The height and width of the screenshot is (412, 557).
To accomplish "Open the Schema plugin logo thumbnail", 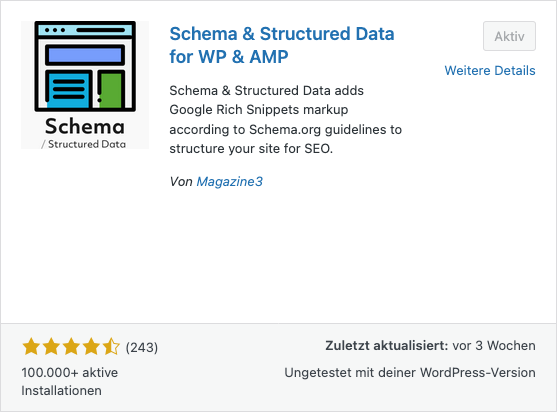I will click(x=85, y=85).
